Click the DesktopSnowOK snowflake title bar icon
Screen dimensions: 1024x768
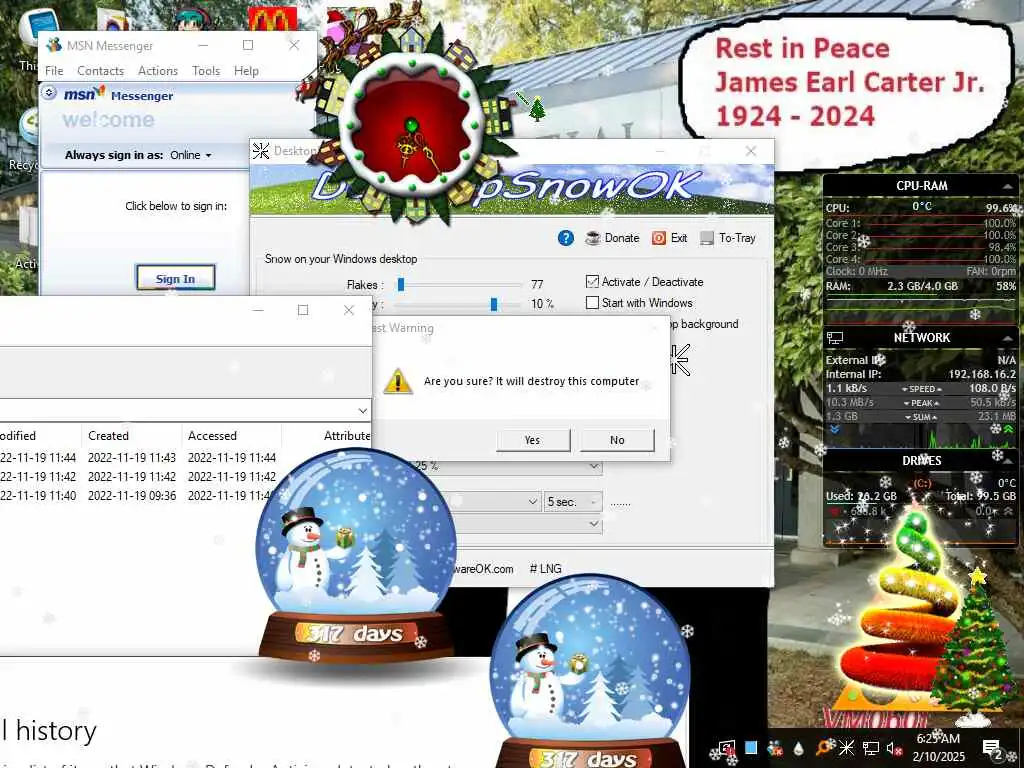(x=261, y=151)
